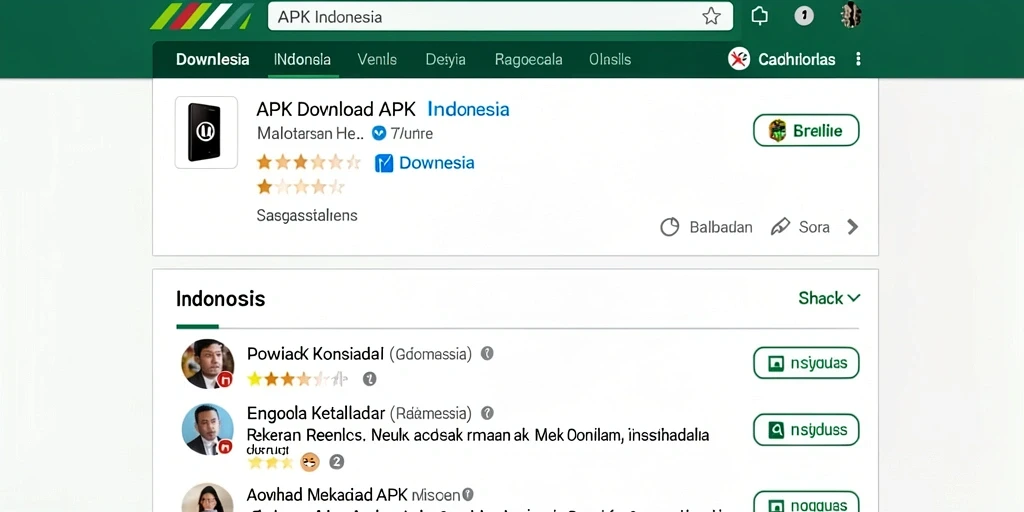Image resolution: width=1024 pixels, height=512 pixels.
Task: Click the Cadhirlorias link
Action: coord(797,60)
